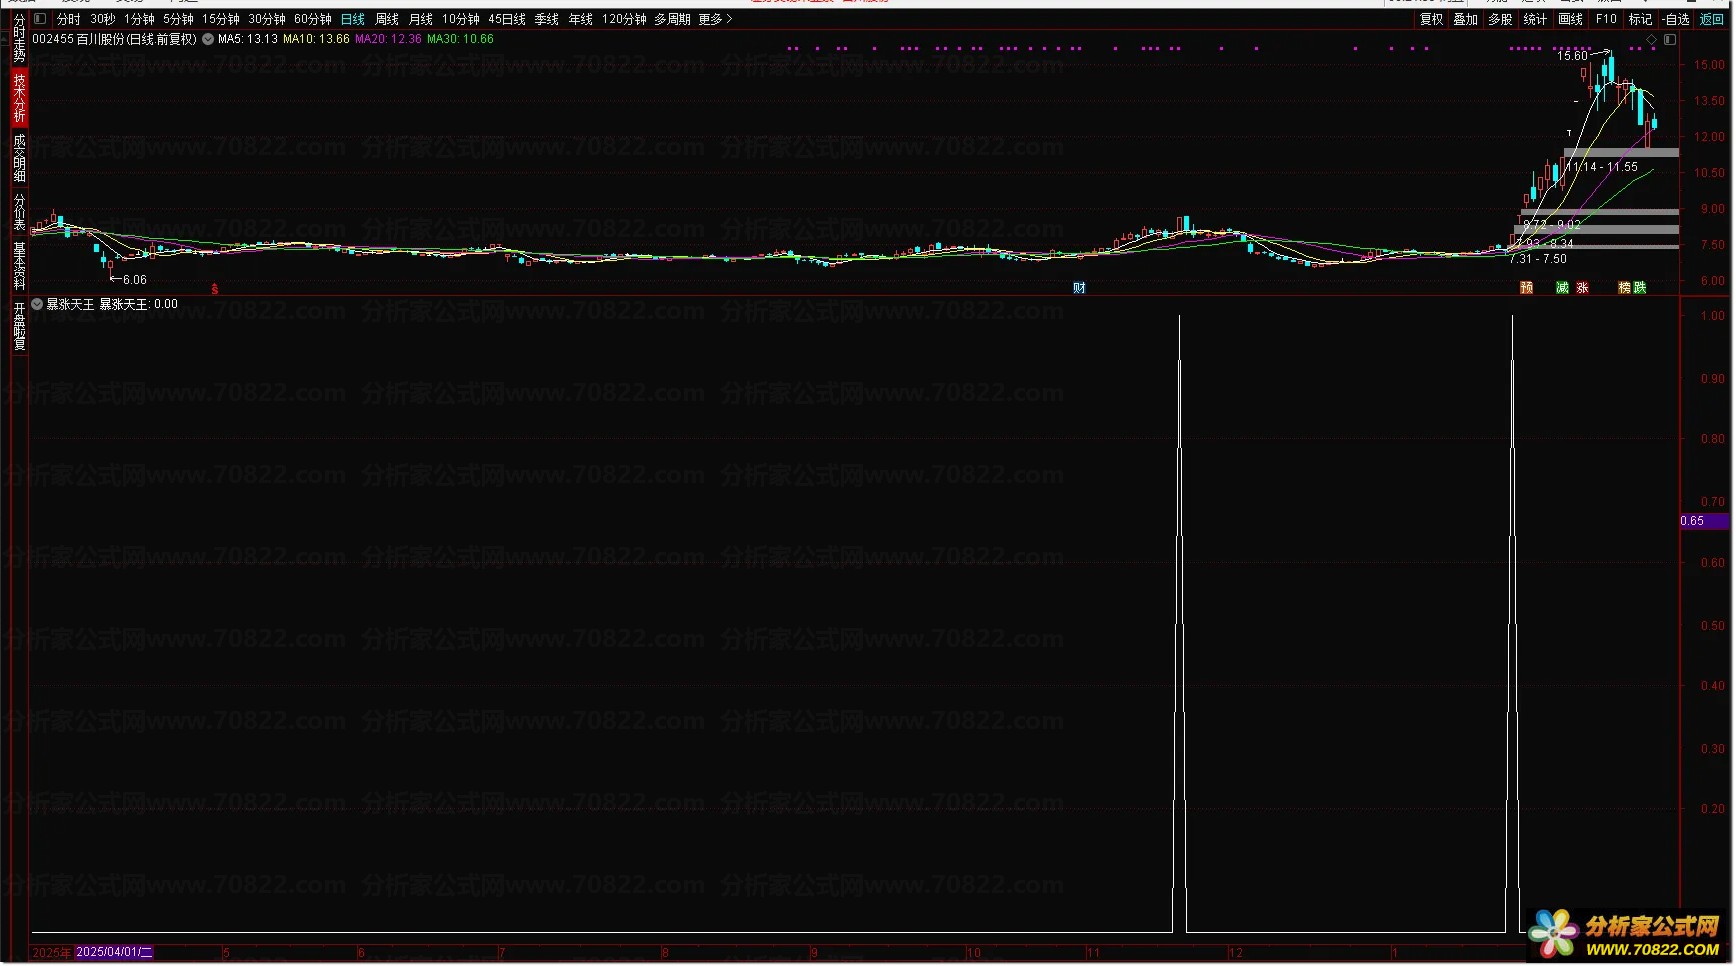Click the 暴涨天王 indicator name label
The width and height of the screenshot is (1736, 966).
[x=70, y=304]
